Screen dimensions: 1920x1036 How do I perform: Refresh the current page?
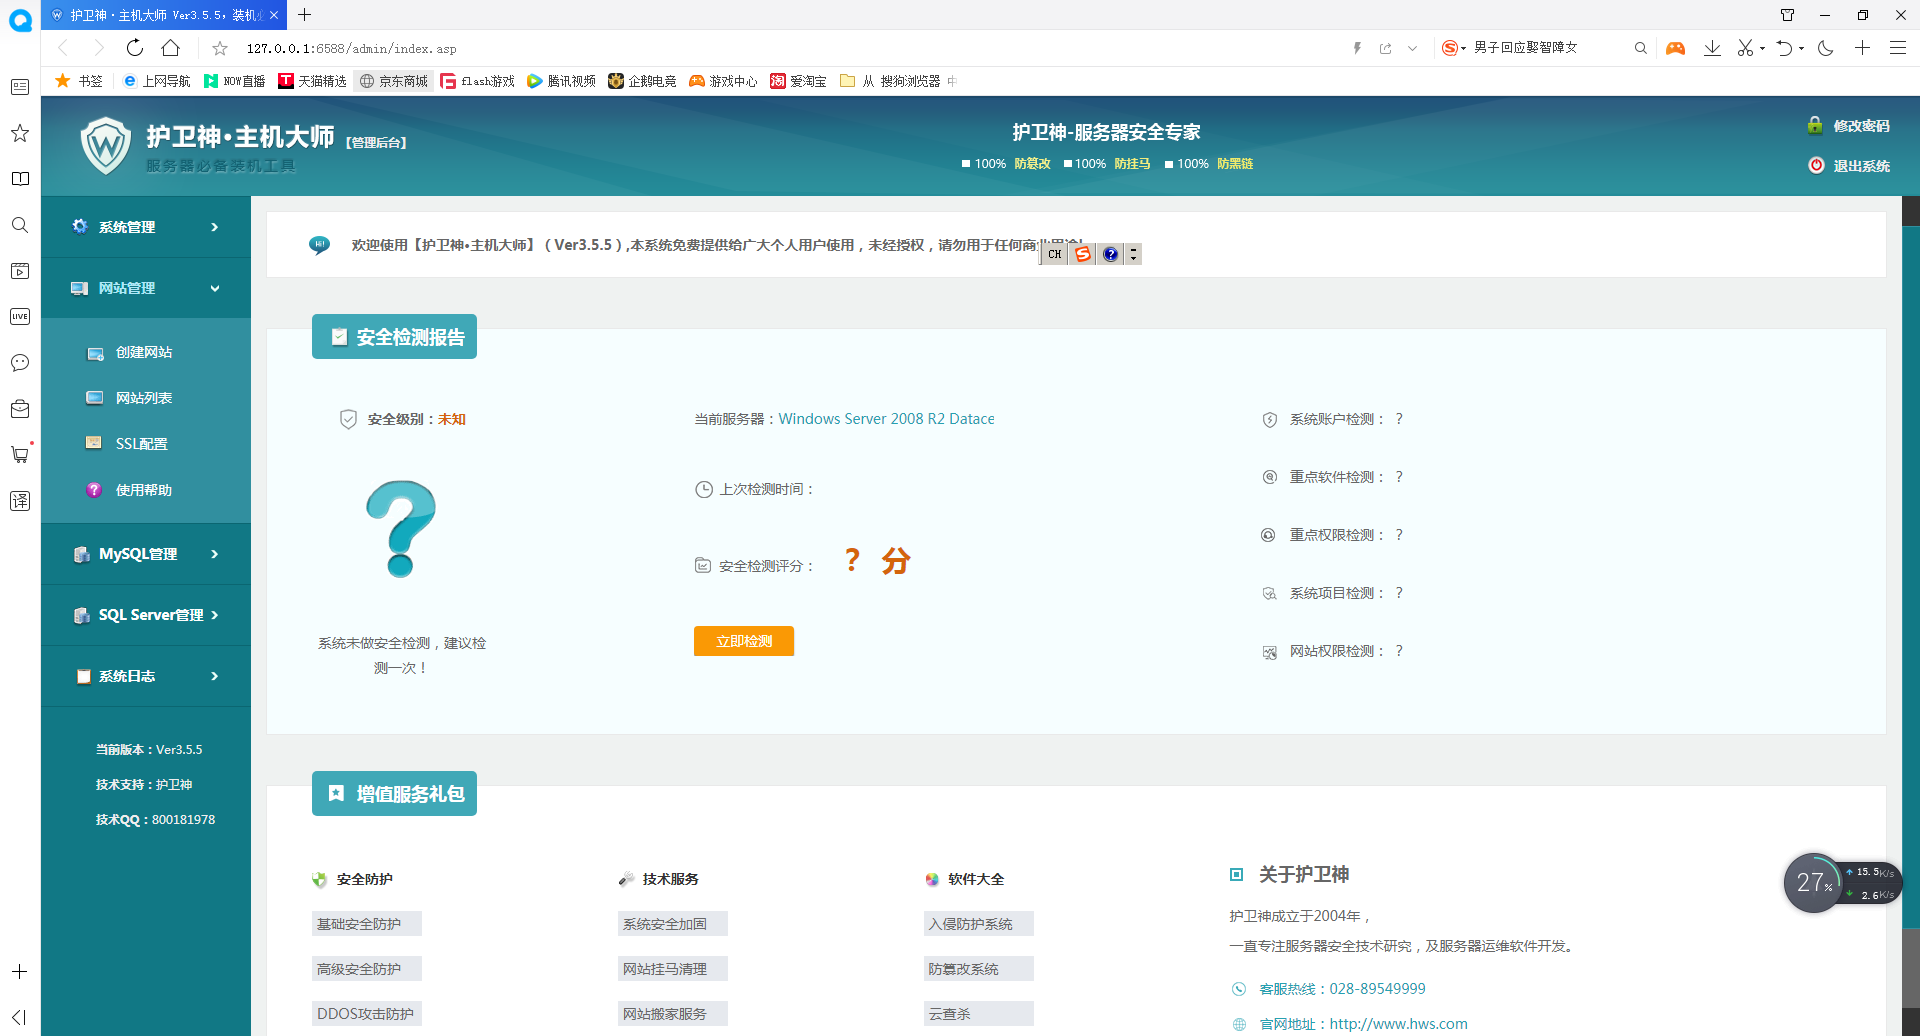(x=134, y=47)
